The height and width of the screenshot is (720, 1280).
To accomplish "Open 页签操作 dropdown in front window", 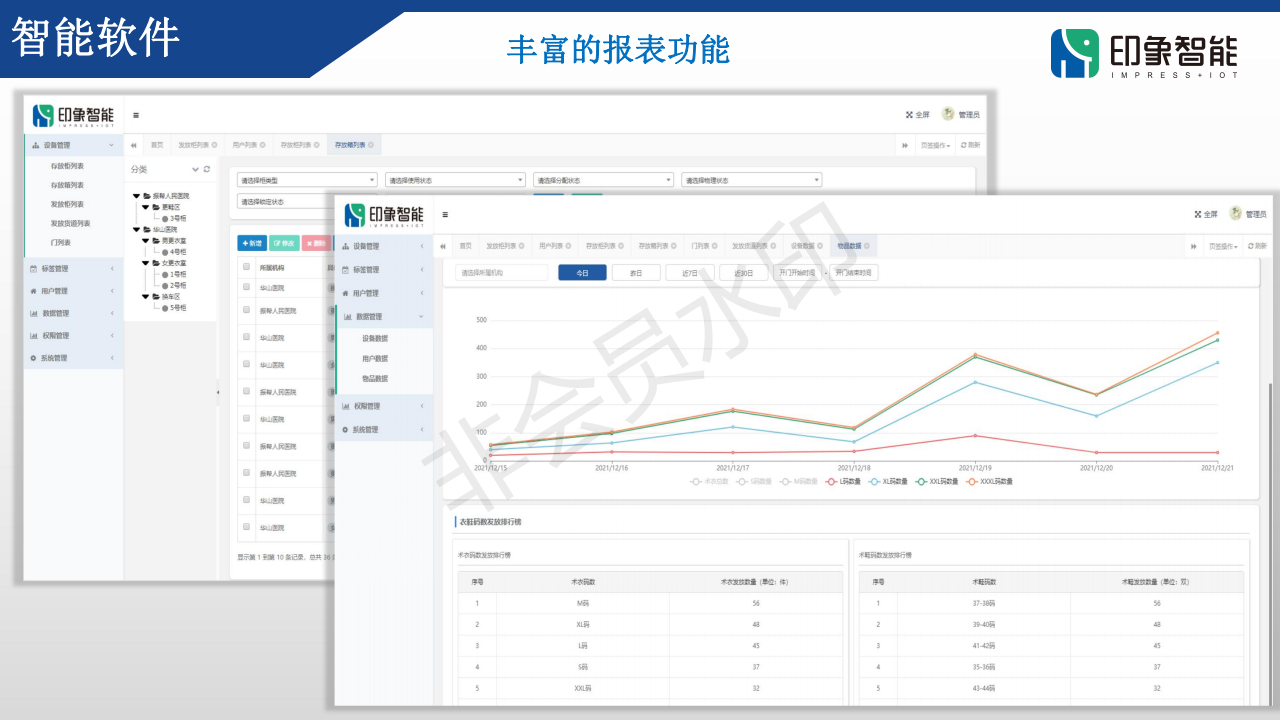I will click(1223, 245).
